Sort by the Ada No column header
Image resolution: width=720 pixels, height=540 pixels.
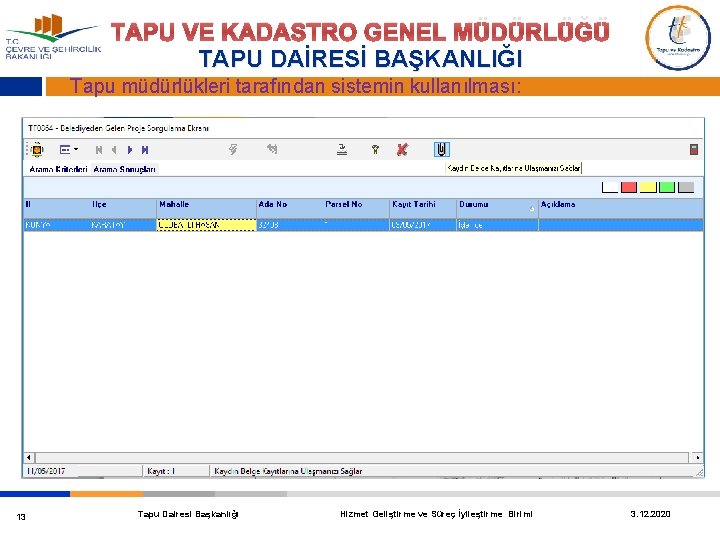click(x=289, y=208)
